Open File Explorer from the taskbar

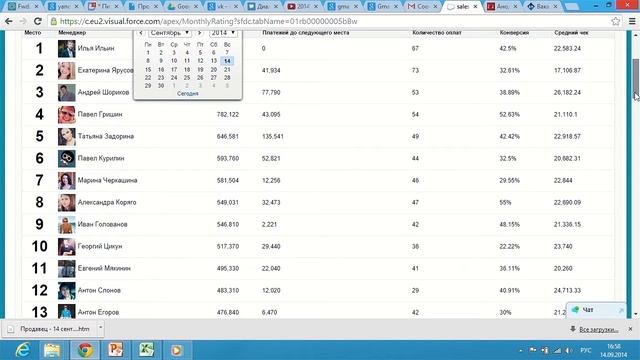tap(52, 350)
